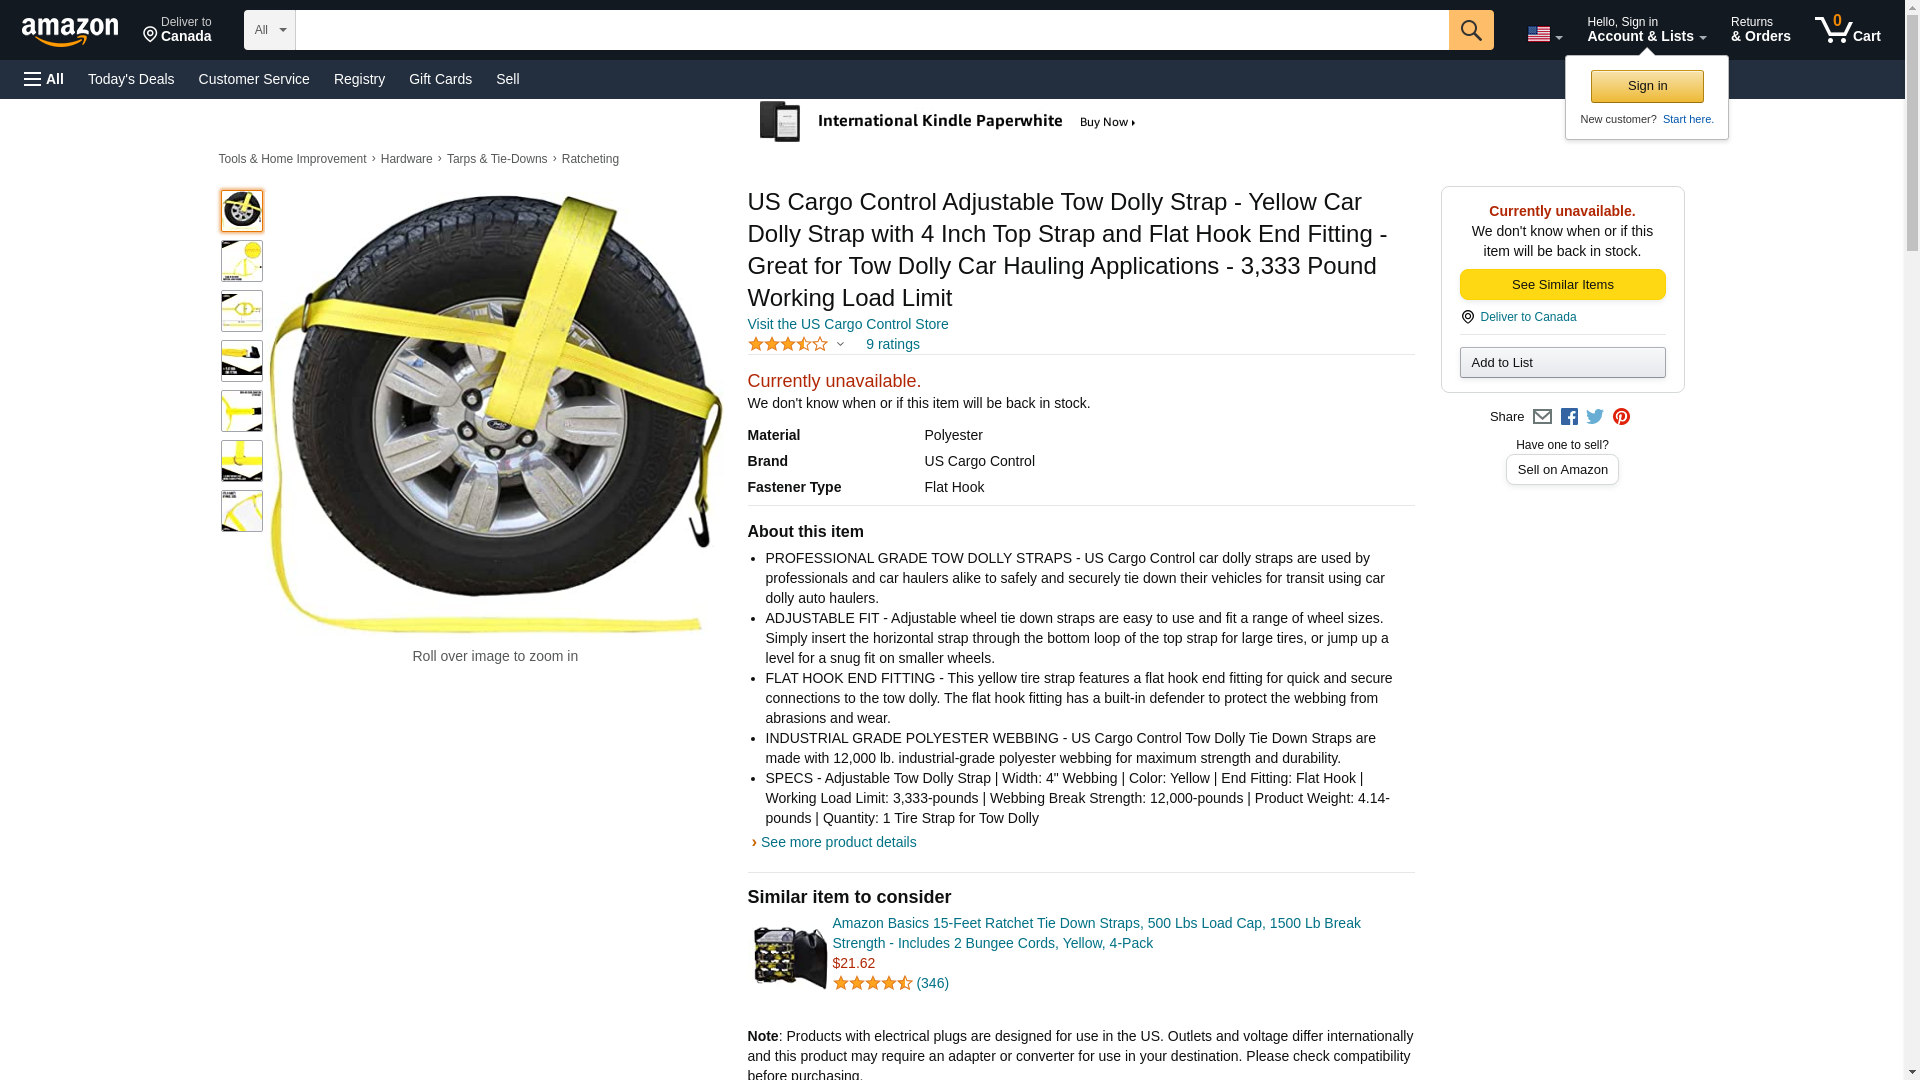
Task: Share the product on Facebook
Action: (x=1569, y=417)
